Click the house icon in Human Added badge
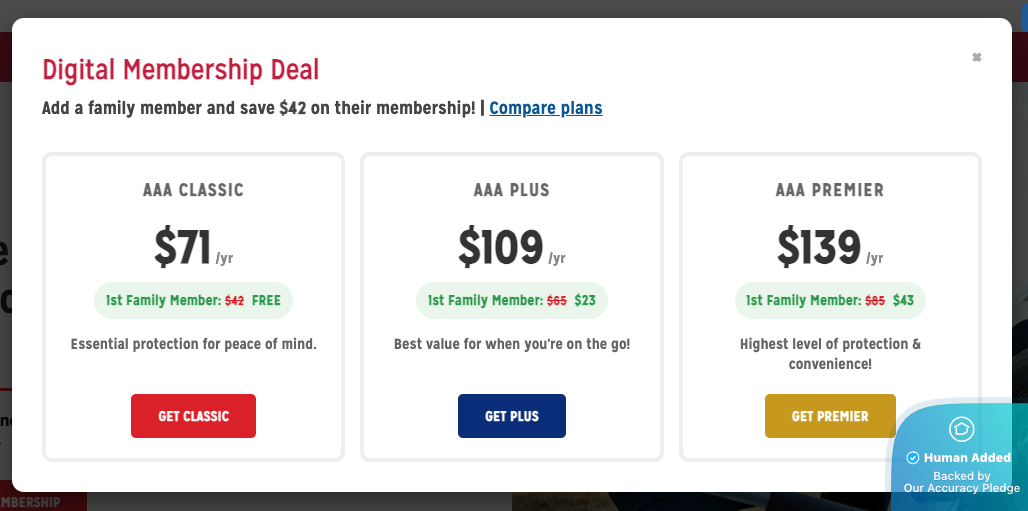Image resolution: width=1028 pixels, height=511 pixels. pyautogui.click(x=961, y=430)
